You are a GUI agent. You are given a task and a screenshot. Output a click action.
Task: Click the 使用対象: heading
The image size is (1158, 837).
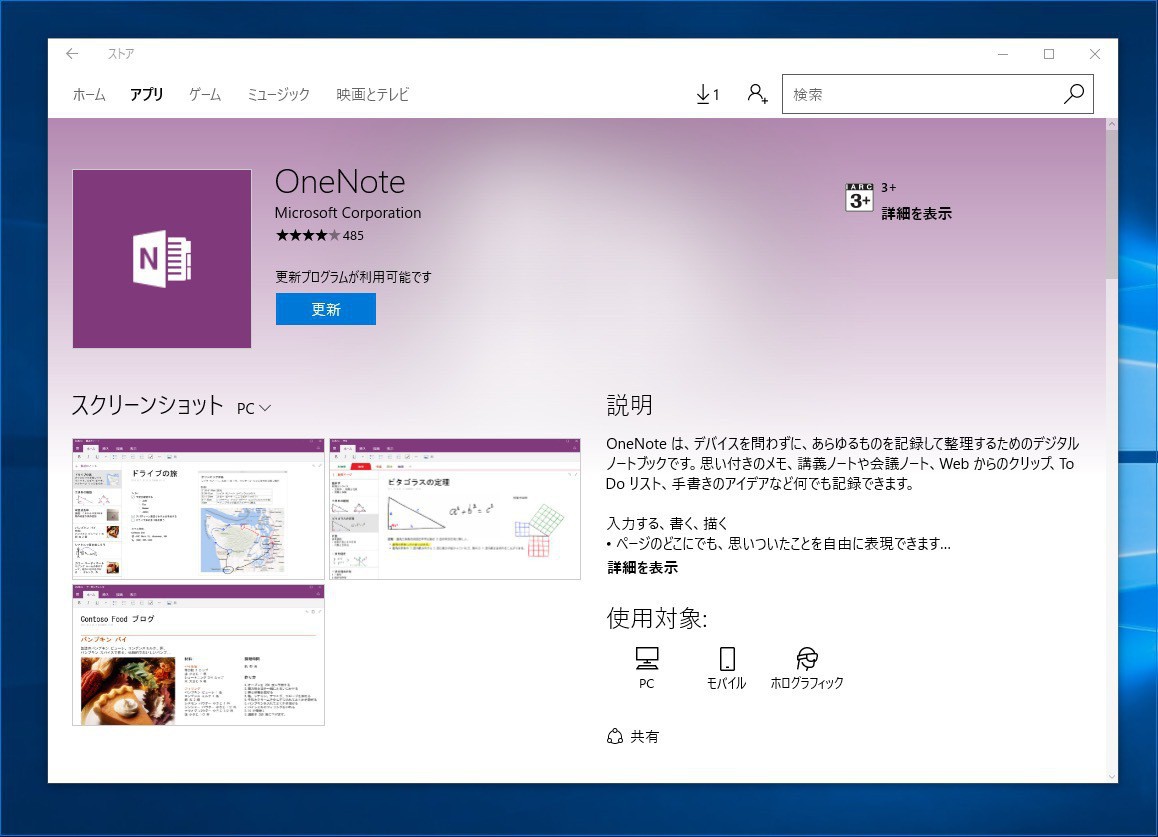pos(657,618)
